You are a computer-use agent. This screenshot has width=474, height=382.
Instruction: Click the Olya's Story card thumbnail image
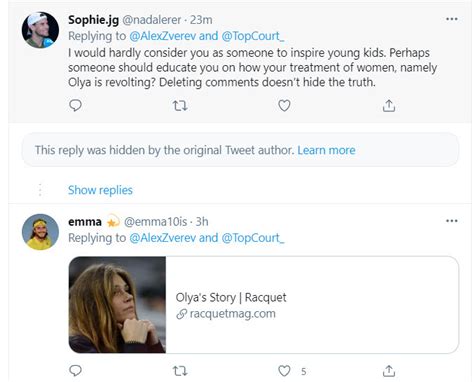(117, 305)
